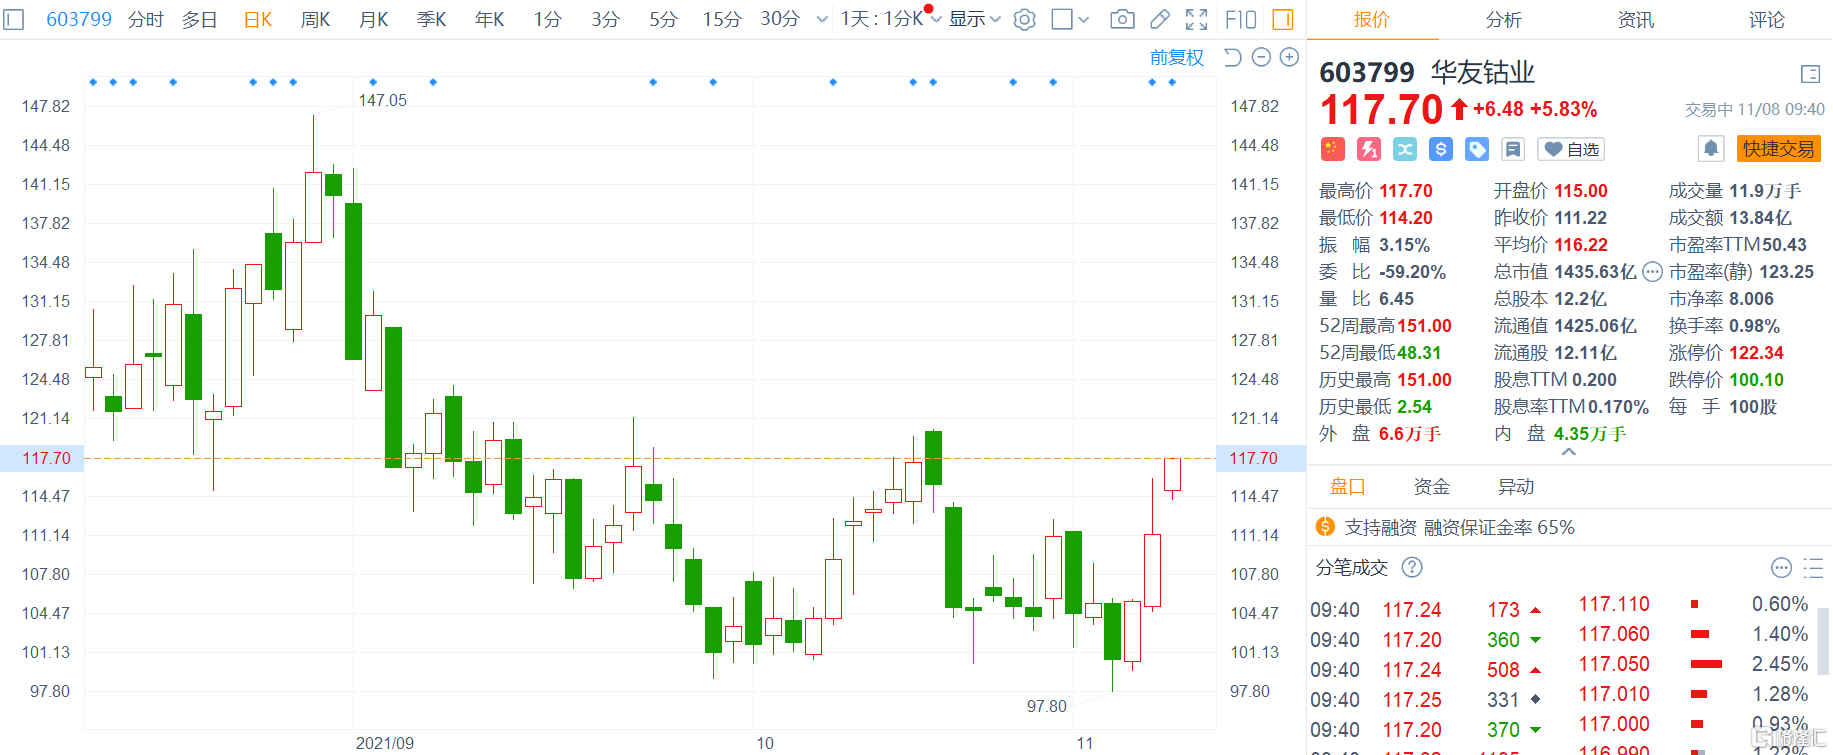The height and width of the screenshot is (755, 1833).
Task: Click the 97.80 low price label
Action: point(1047,706)
